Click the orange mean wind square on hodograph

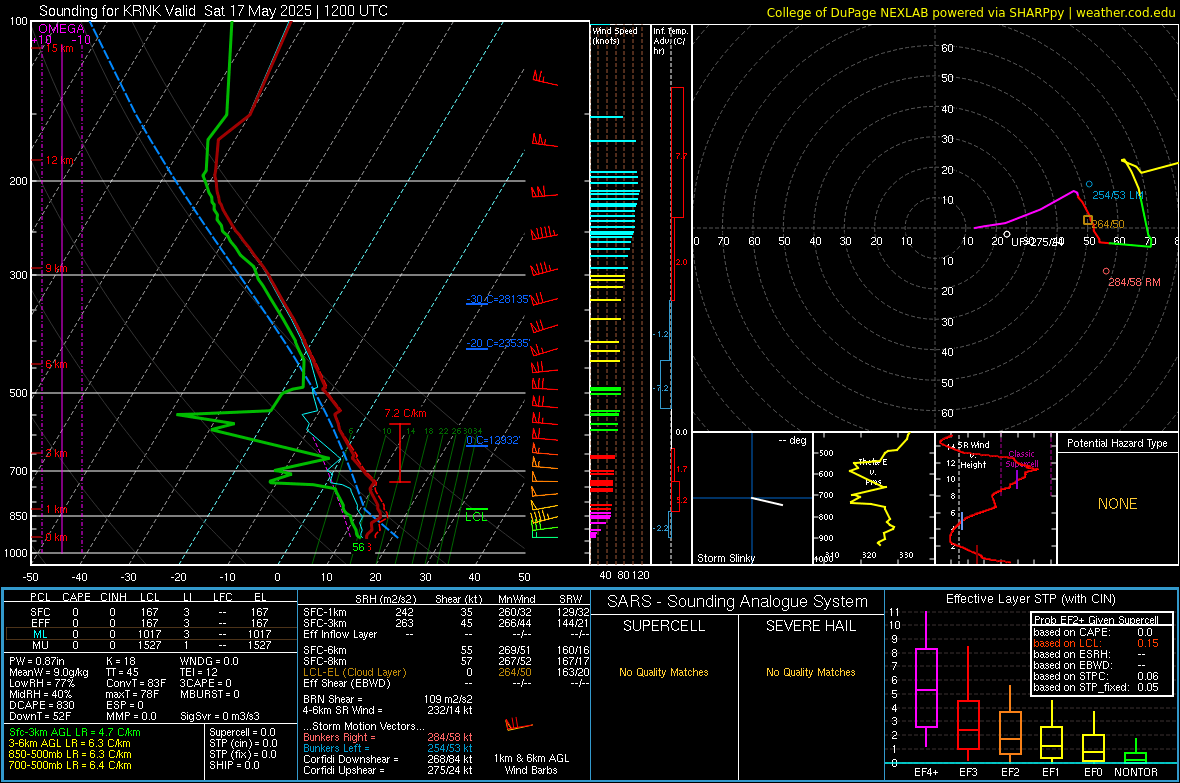point(1087,220)
